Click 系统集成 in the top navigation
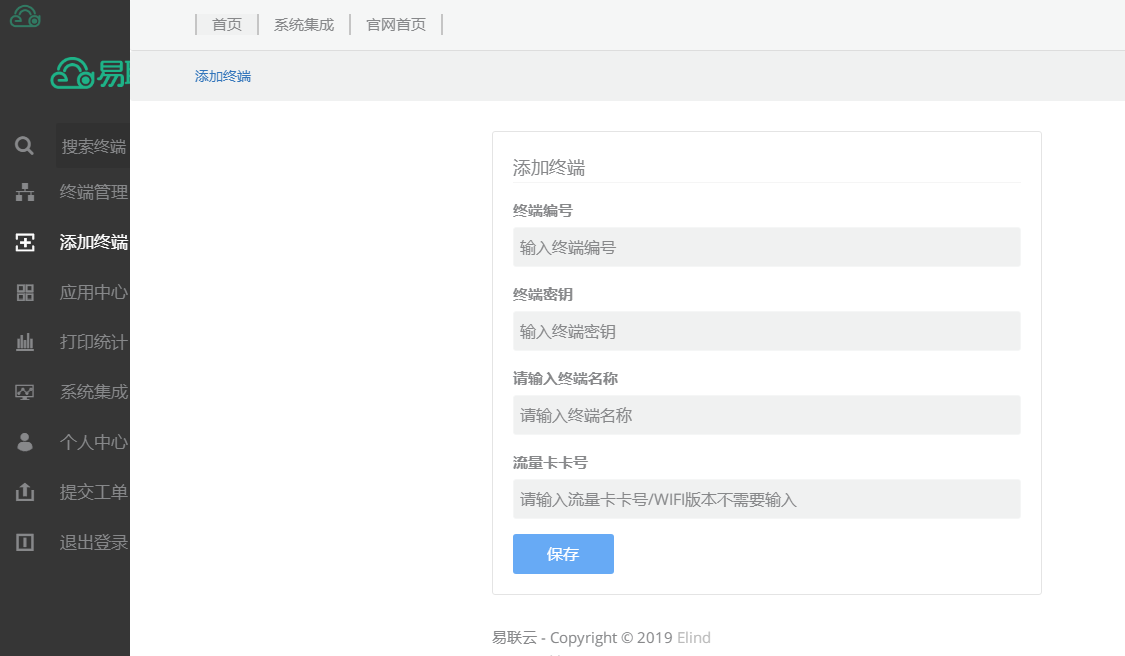This screenshot has width=1125, height=656. (x=303, y=24)
